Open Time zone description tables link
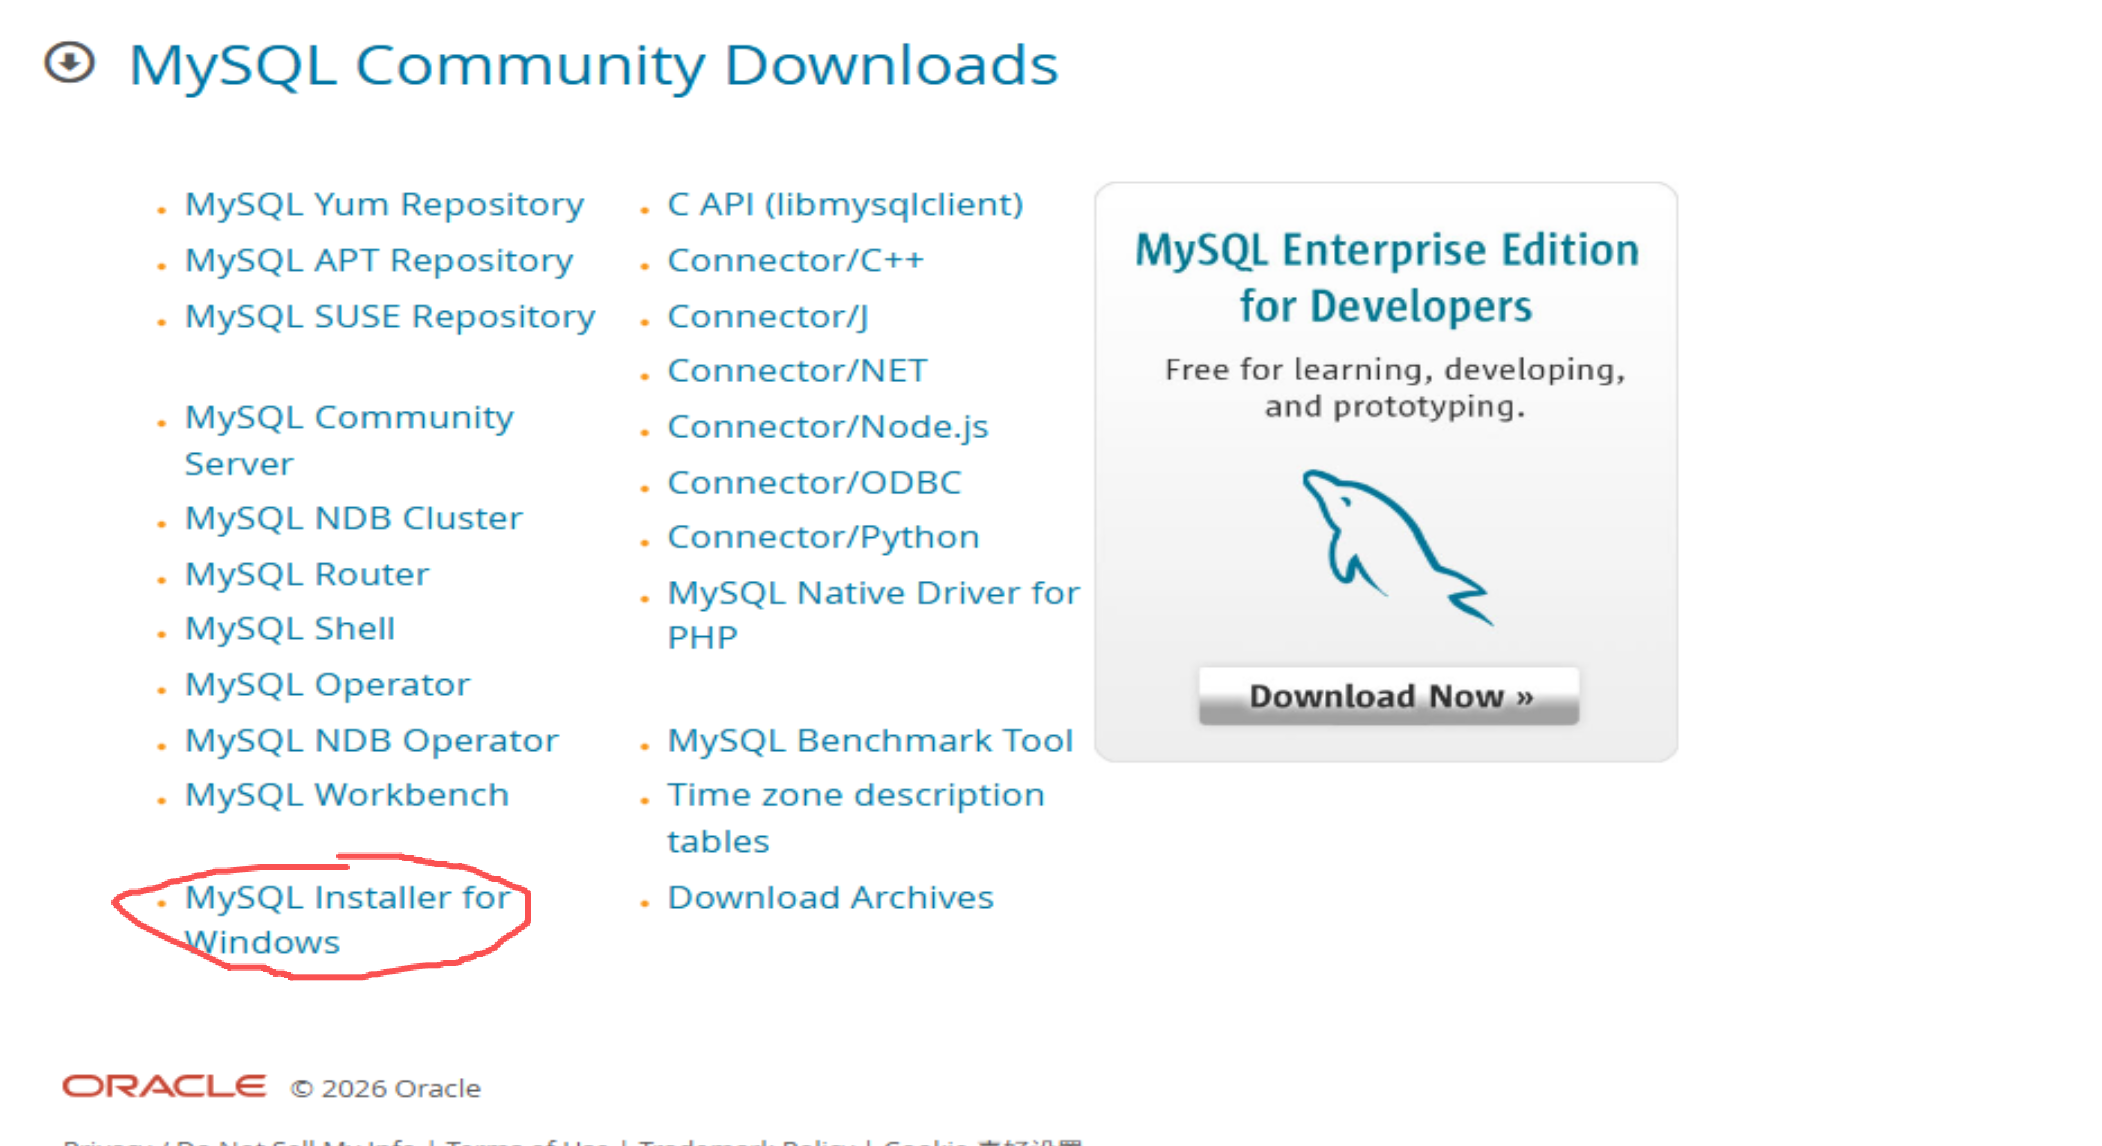Image resolution: width=2102 pixels, height=1146 pixels. 856,818
